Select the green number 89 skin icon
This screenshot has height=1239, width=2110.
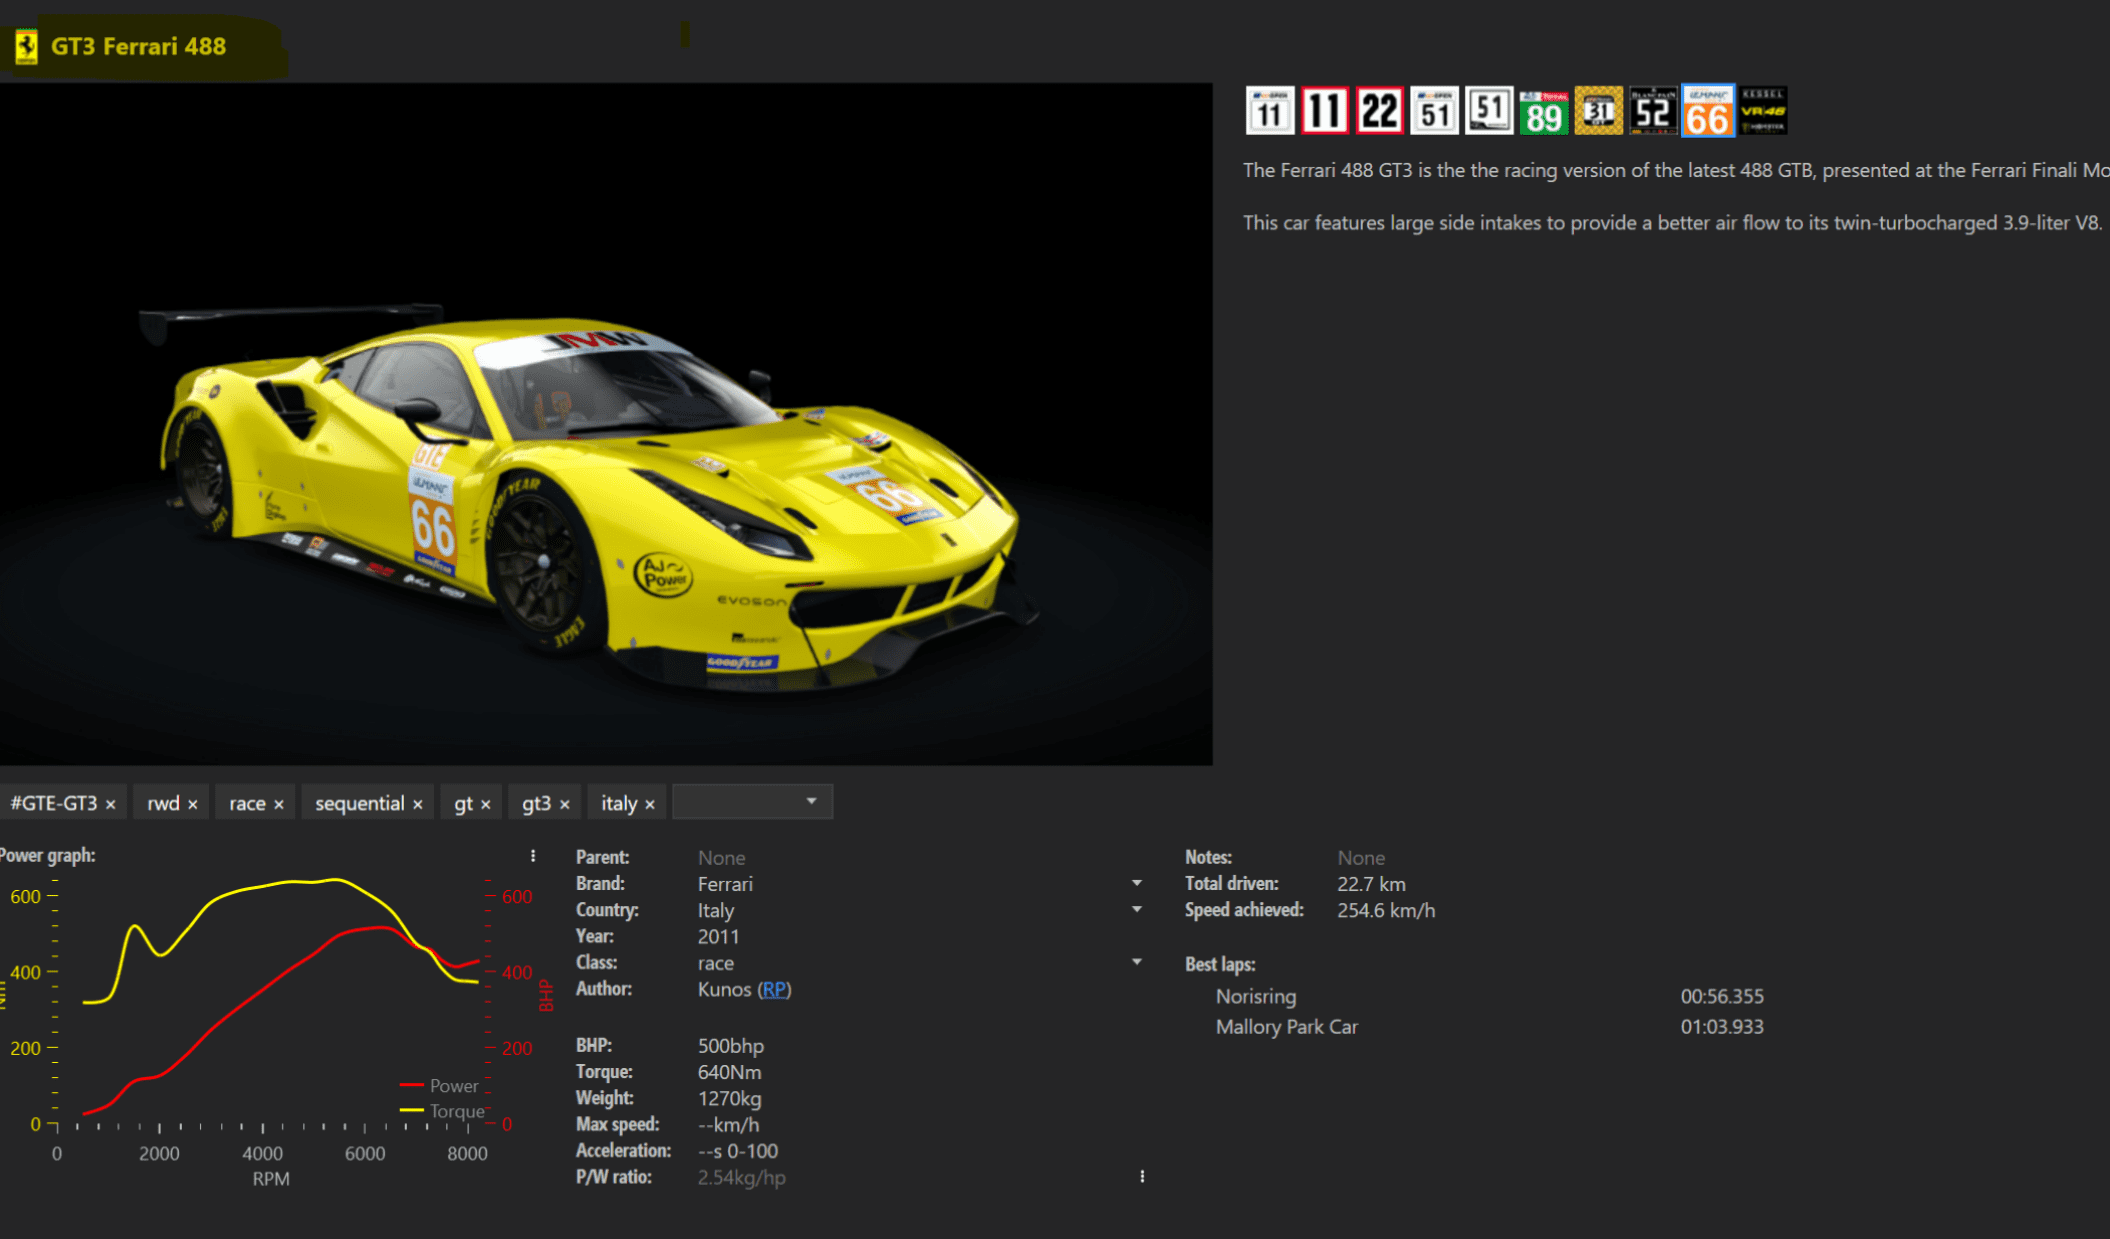[x=1543, y=111]
